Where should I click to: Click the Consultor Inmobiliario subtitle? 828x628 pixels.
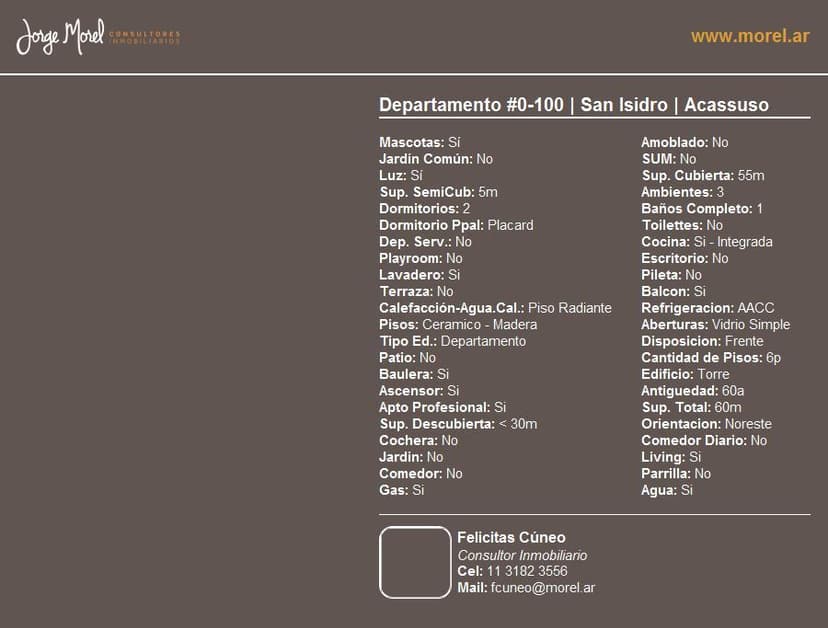click(522, 555)
